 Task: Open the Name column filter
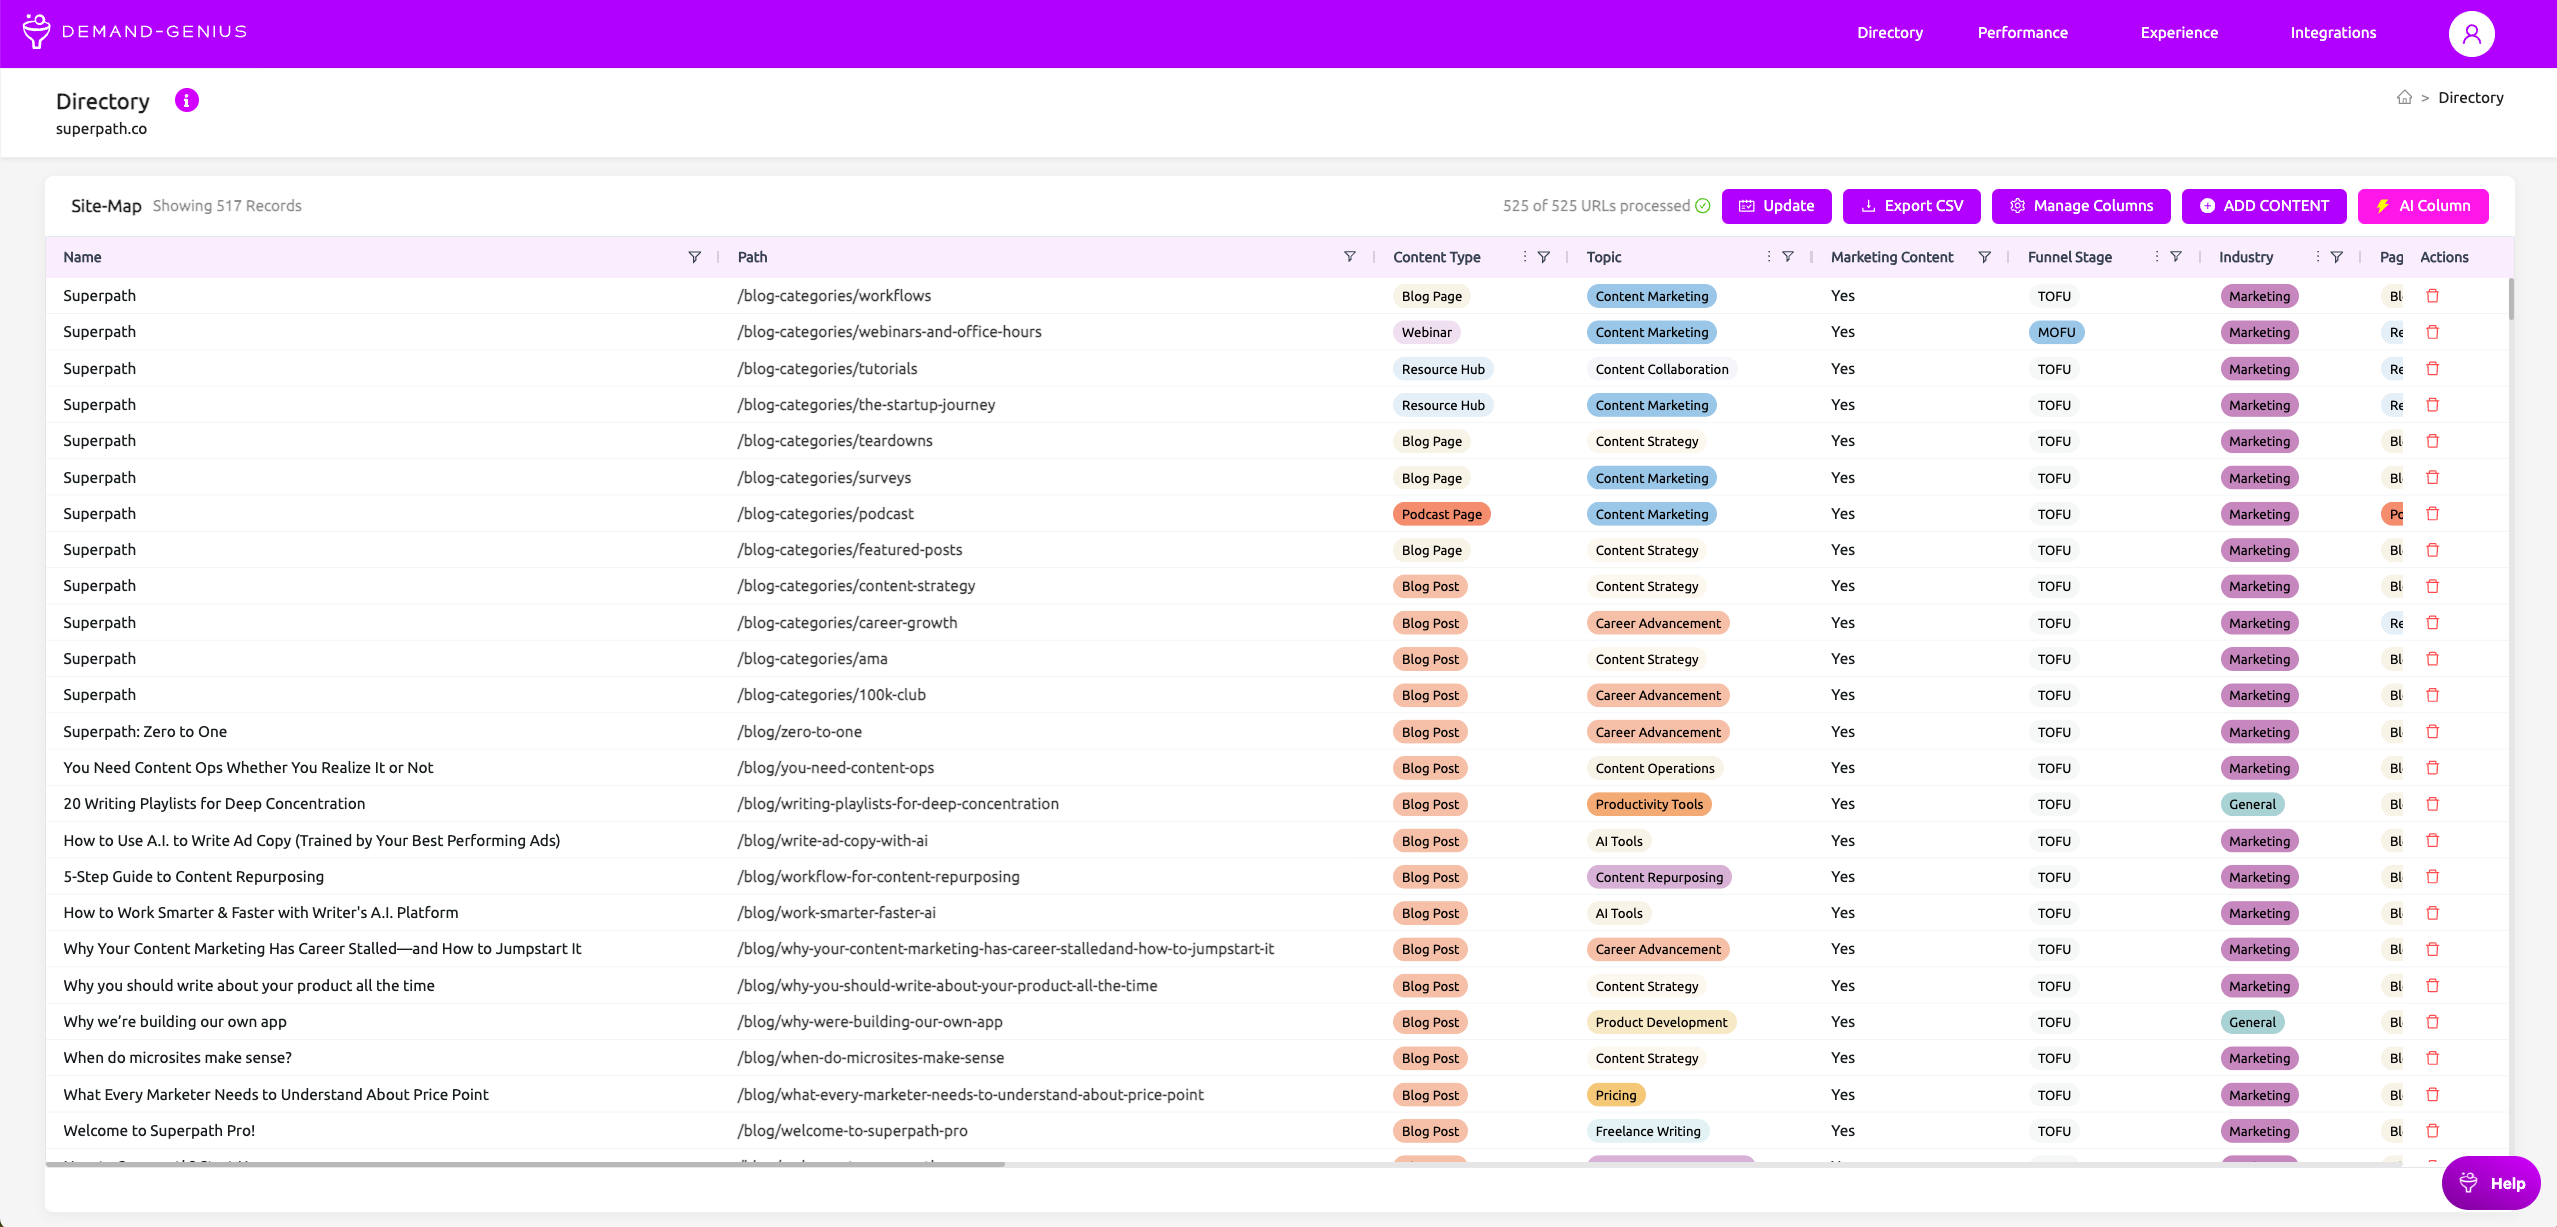(x=695, y=257)
